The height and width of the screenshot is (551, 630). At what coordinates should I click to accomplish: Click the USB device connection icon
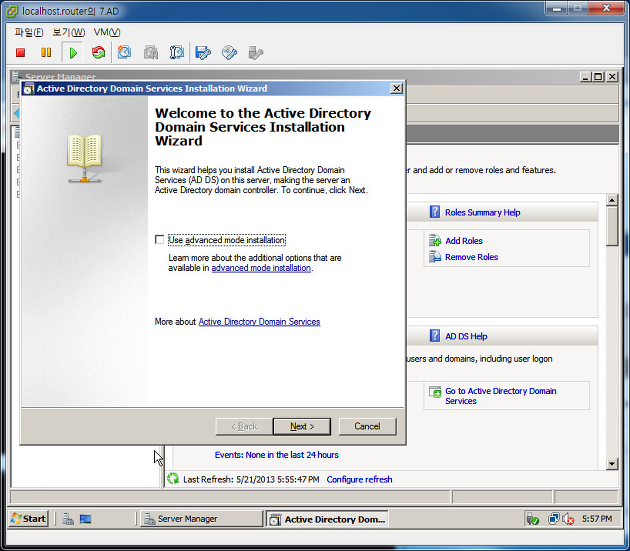tap(256, 53)
